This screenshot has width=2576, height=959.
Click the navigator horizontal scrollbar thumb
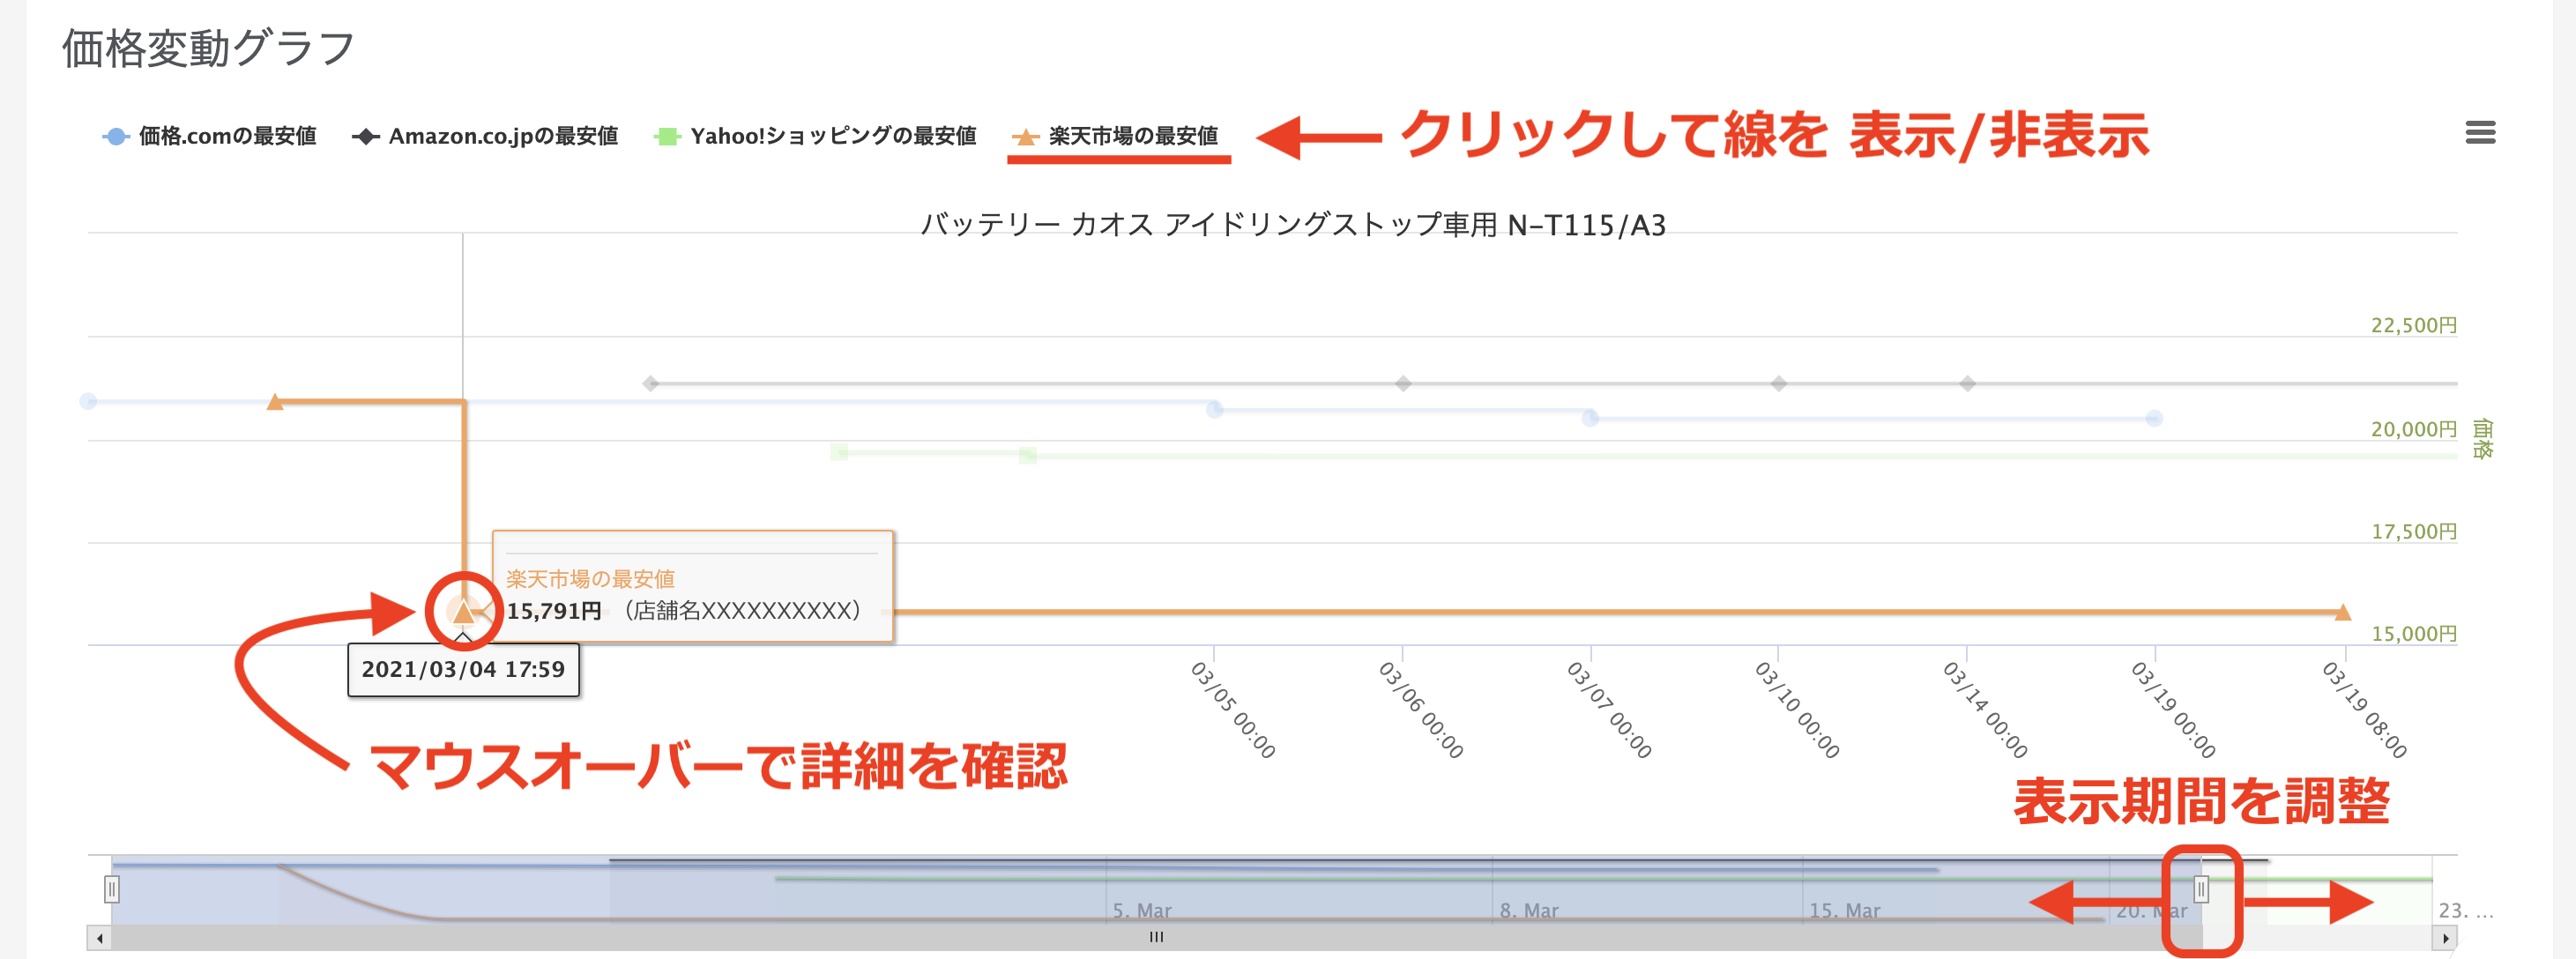click(1156, 938)
